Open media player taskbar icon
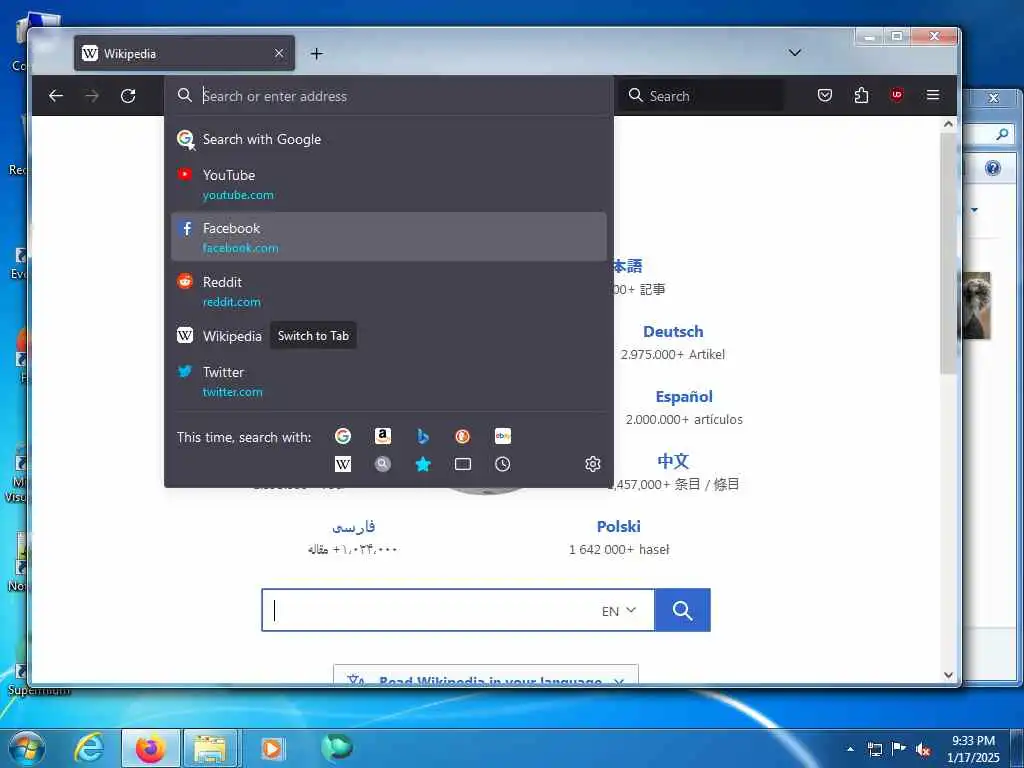This screenshot has height=768, width=1024. [x=272, y=748]
